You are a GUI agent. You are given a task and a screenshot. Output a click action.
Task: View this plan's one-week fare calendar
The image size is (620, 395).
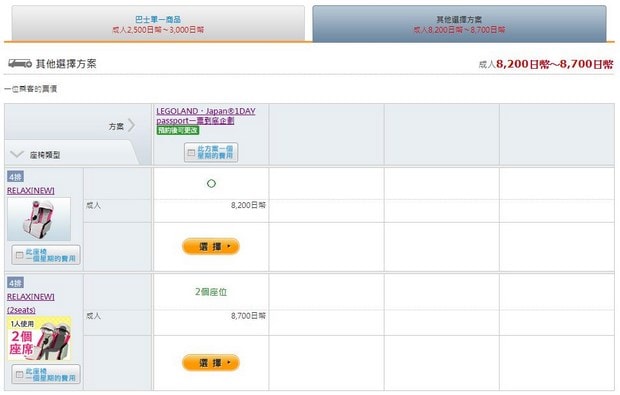click(x=211, y=152)
